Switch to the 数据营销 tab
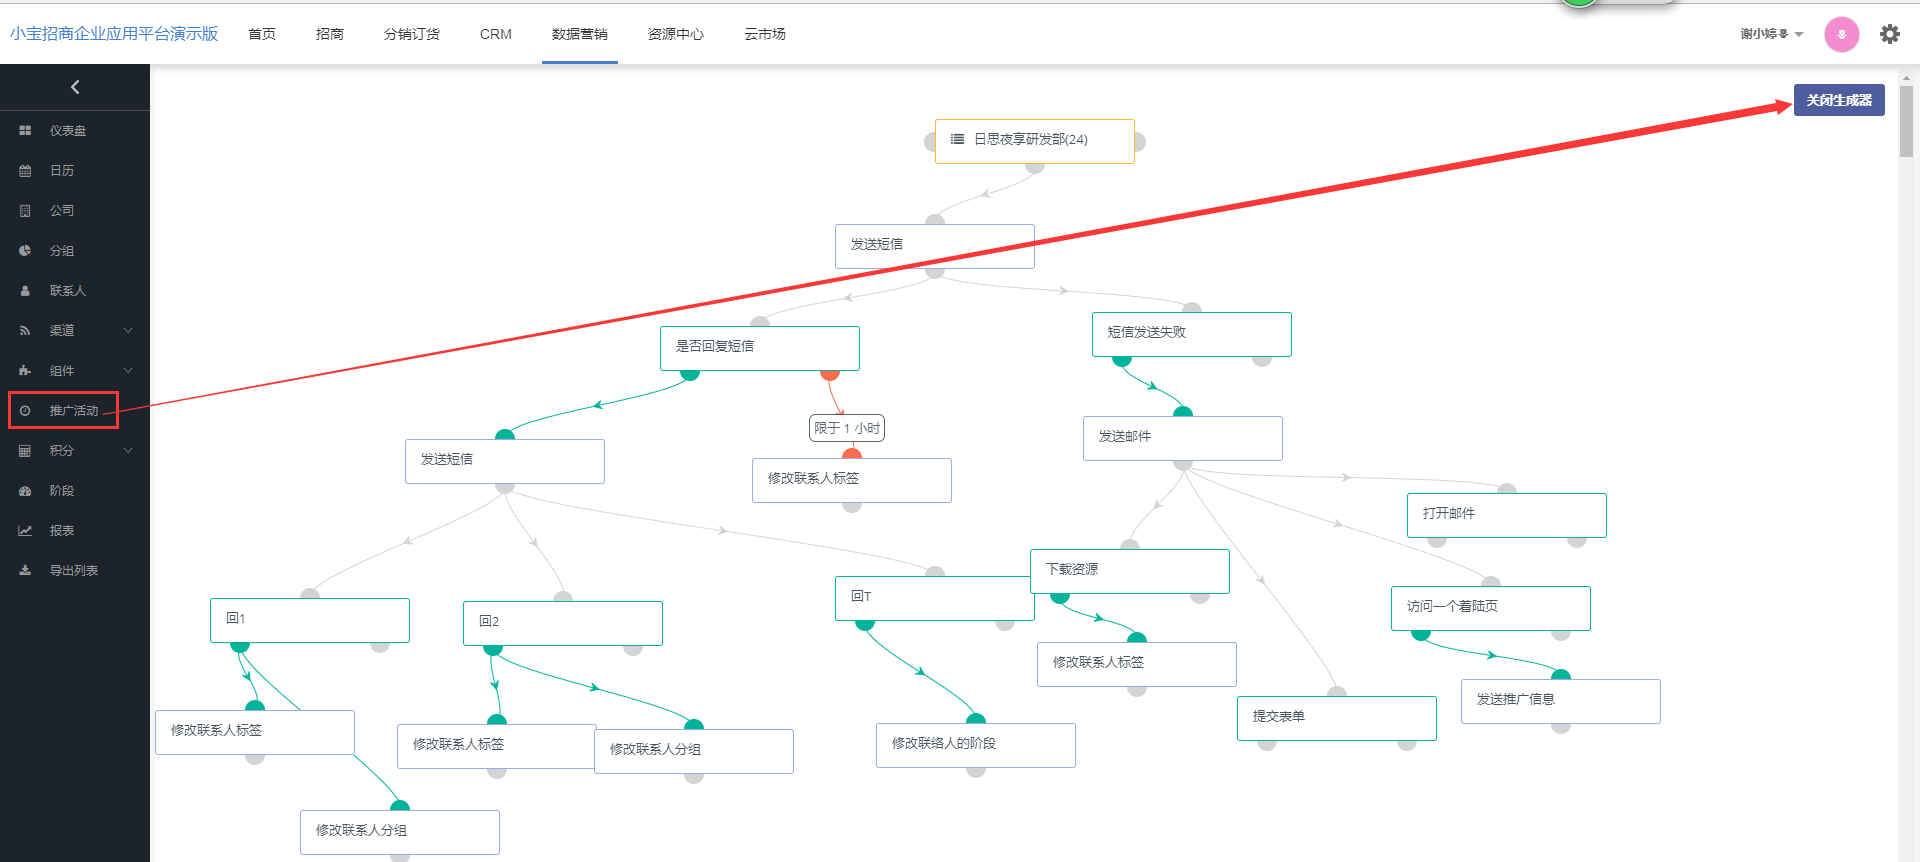 579,34
